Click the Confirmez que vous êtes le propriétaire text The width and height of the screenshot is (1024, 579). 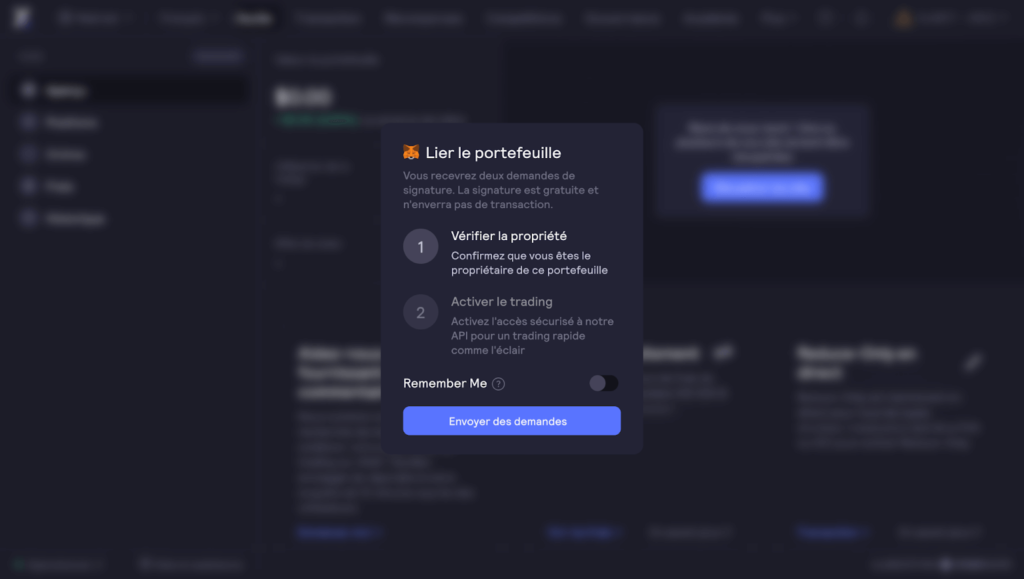529,263
